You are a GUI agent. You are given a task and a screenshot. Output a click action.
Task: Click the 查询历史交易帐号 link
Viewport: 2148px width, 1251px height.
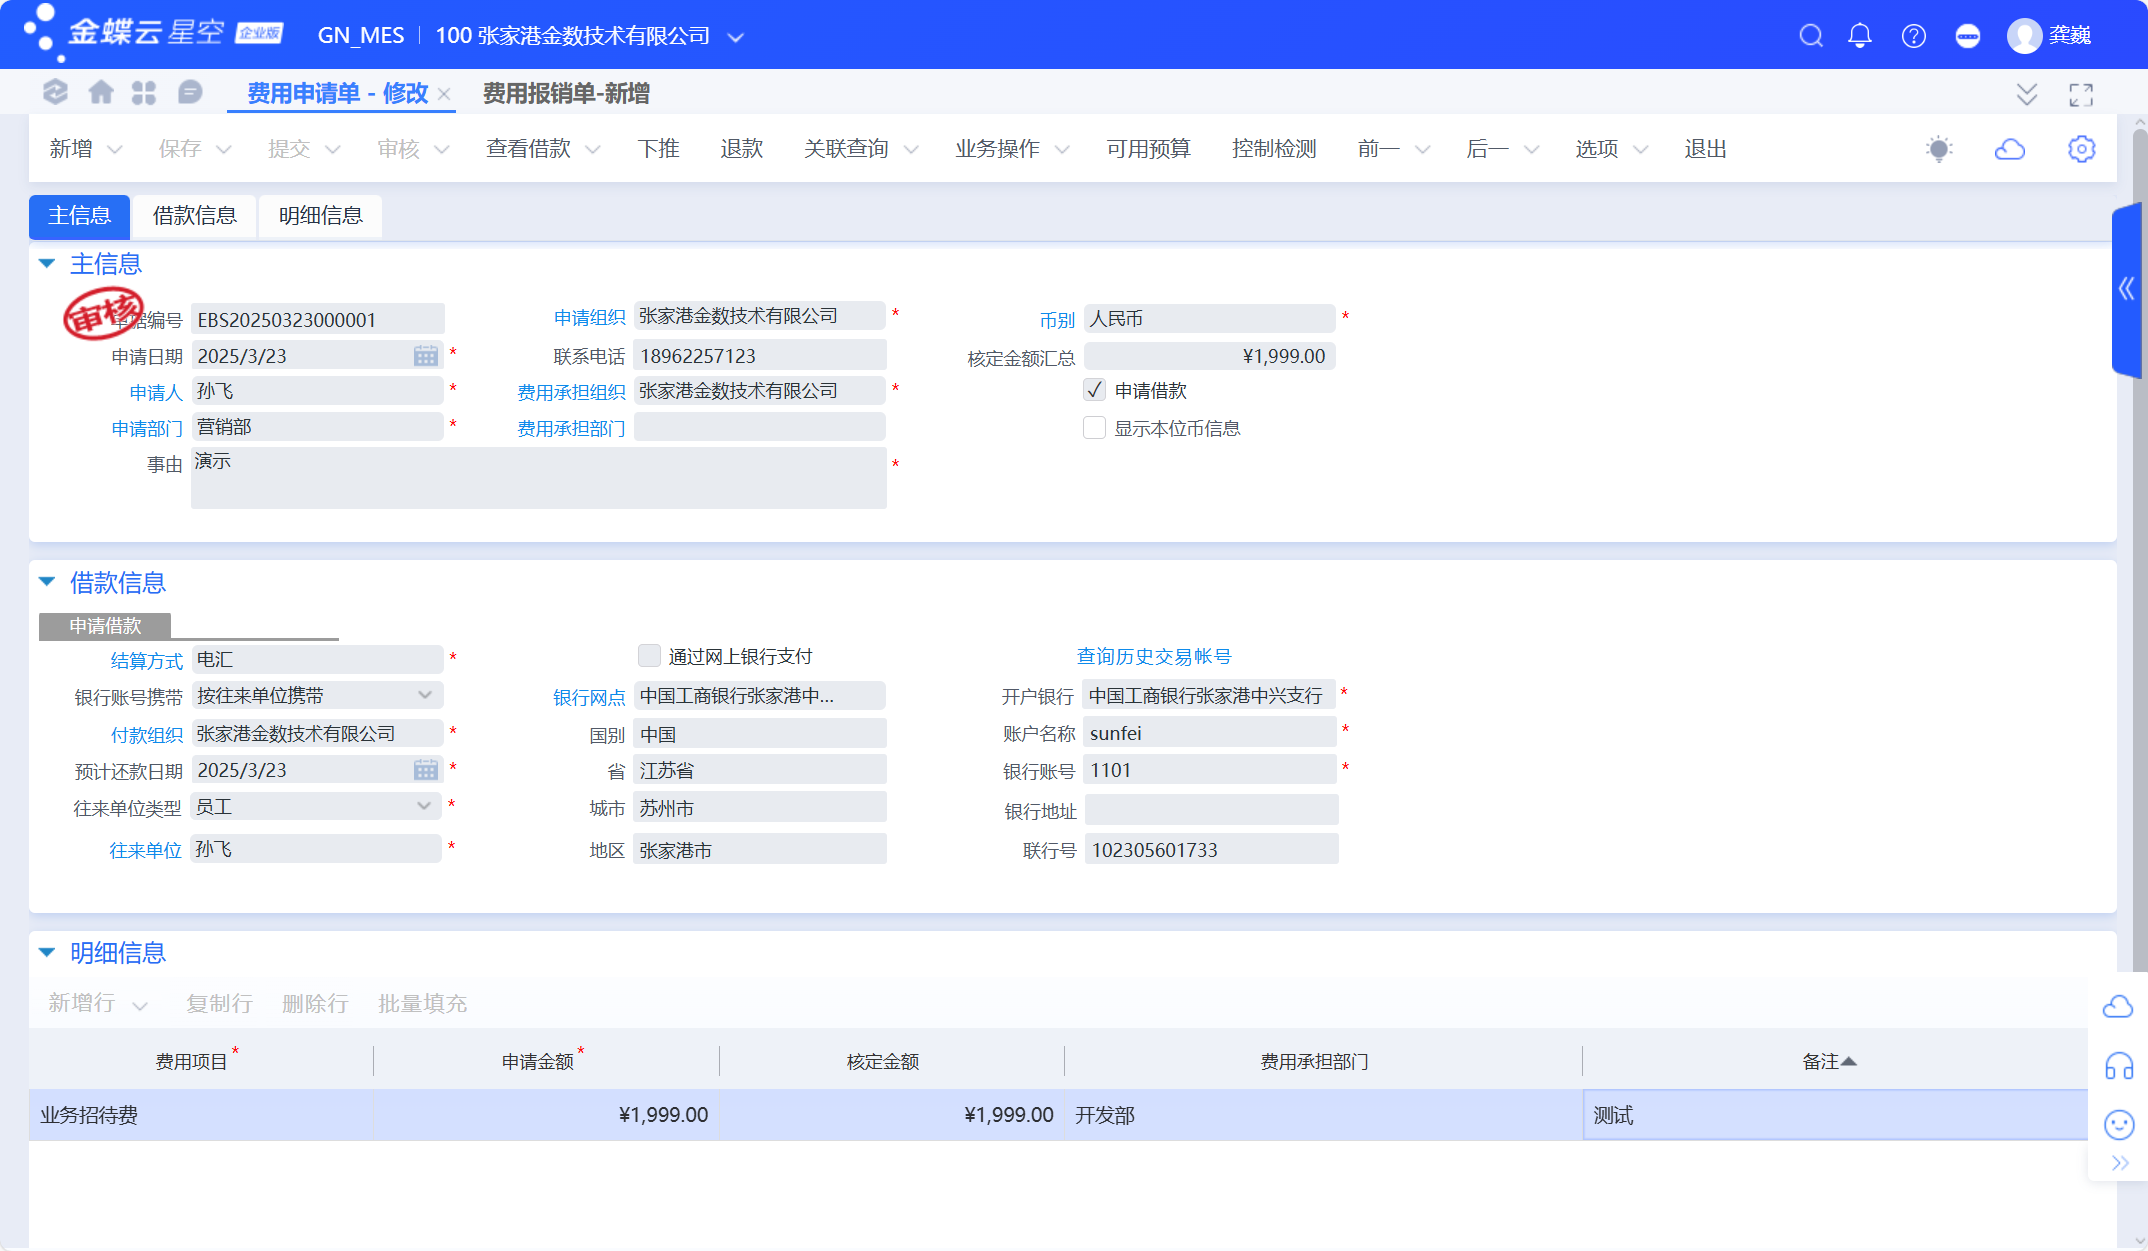1153,656
